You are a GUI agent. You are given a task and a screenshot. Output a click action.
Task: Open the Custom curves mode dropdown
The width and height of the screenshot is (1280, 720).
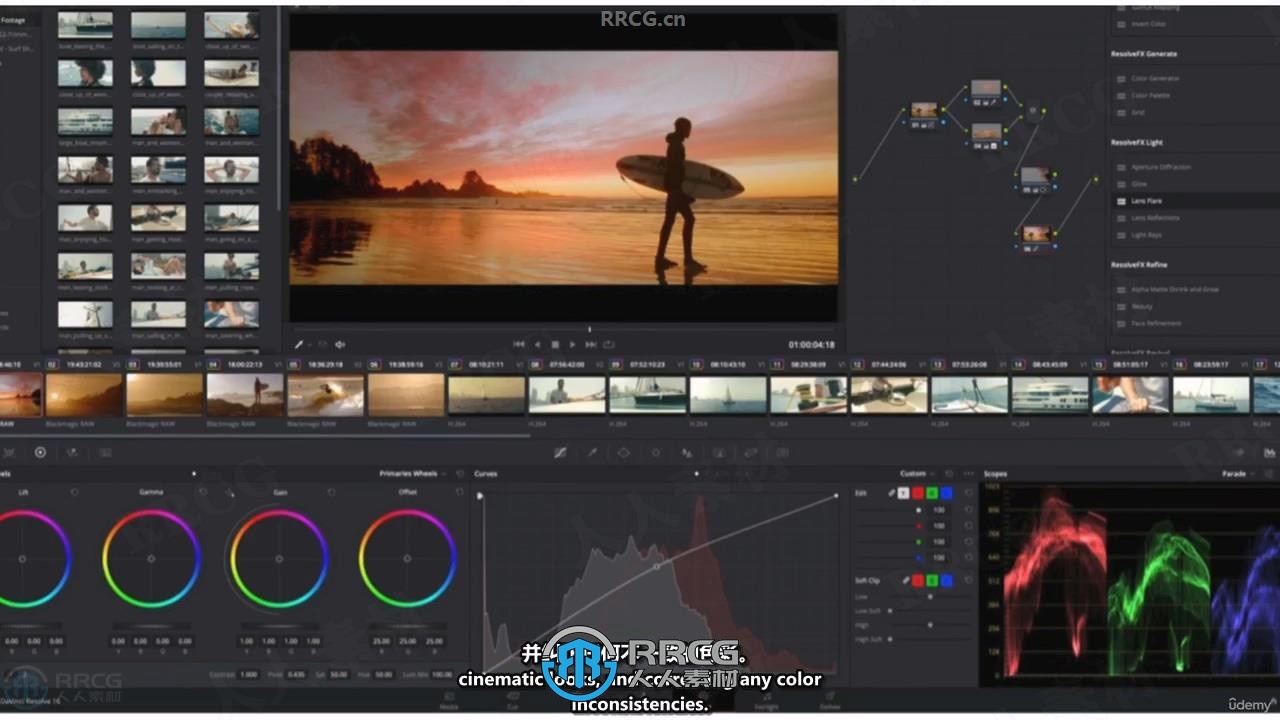916,473
